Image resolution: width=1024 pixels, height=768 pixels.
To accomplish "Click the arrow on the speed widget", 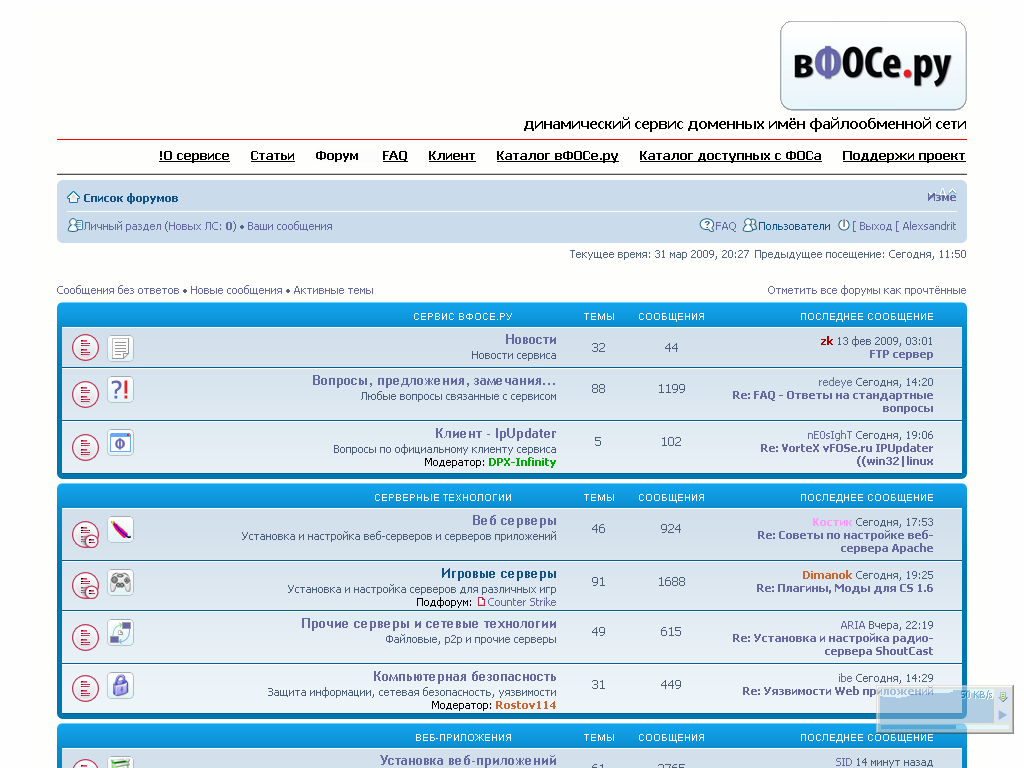I will pos(1002,714).
